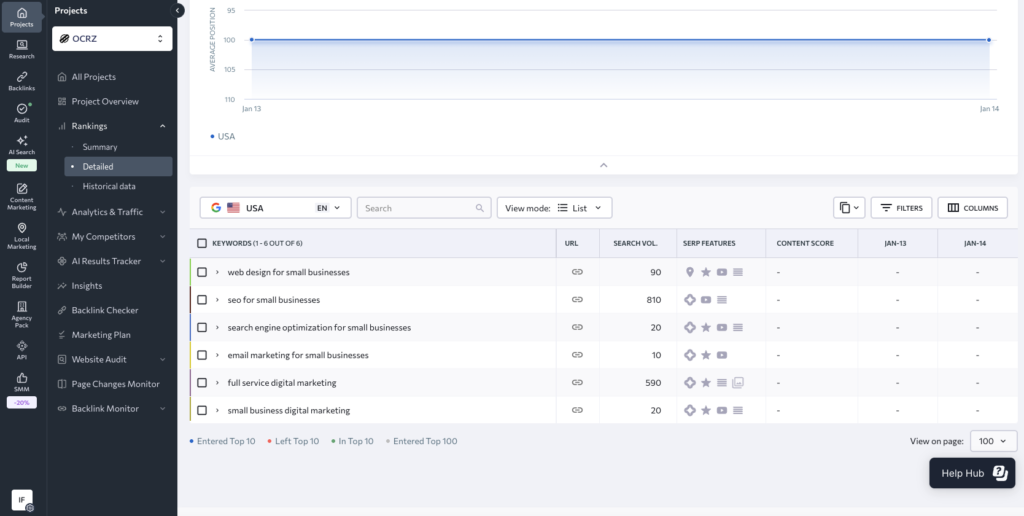Go to Summary under Rankings
1024x516 pixels.
tap(100, 147)
